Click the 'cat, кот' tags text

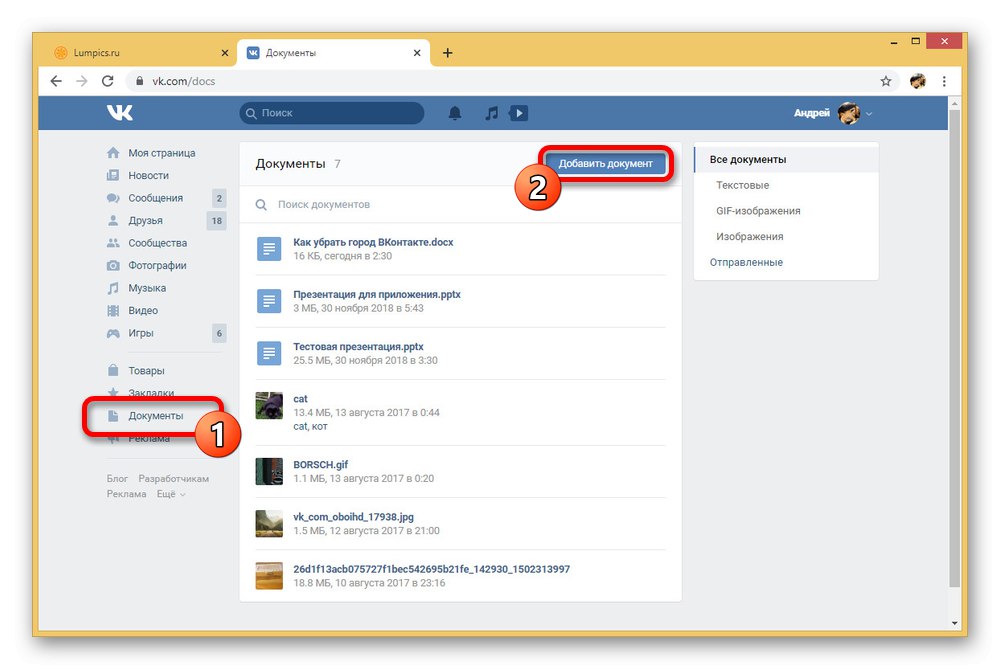(310, 427)
